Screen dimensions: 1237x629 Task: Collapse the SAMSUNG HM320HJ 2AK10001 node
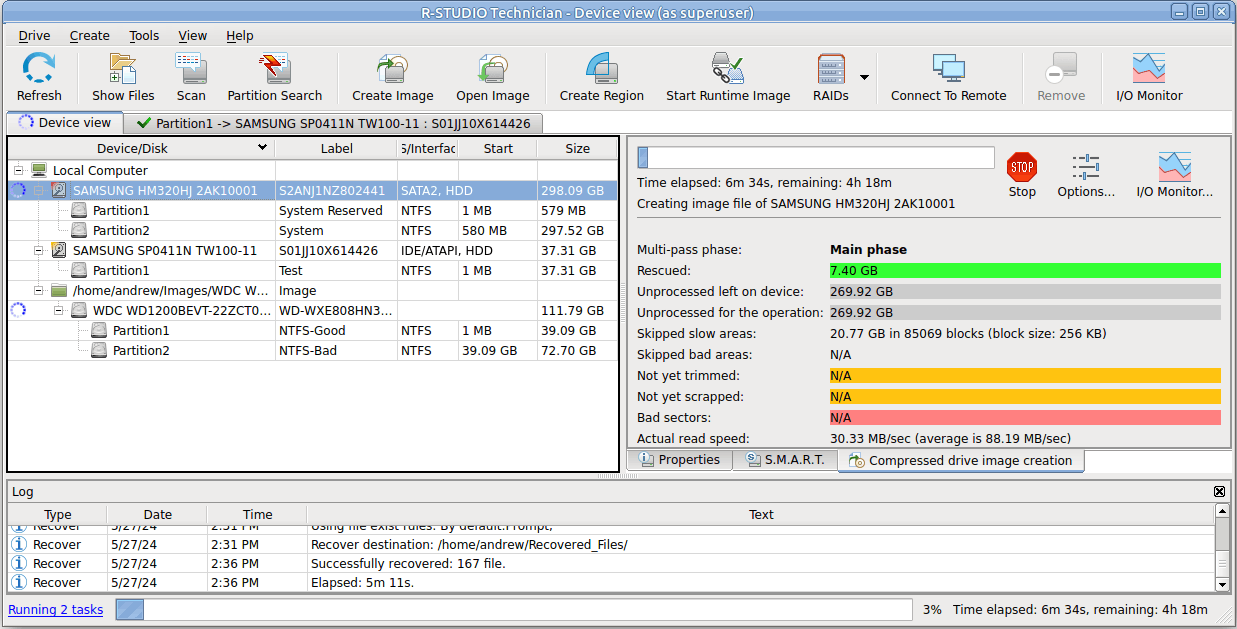tap(38, 190)
